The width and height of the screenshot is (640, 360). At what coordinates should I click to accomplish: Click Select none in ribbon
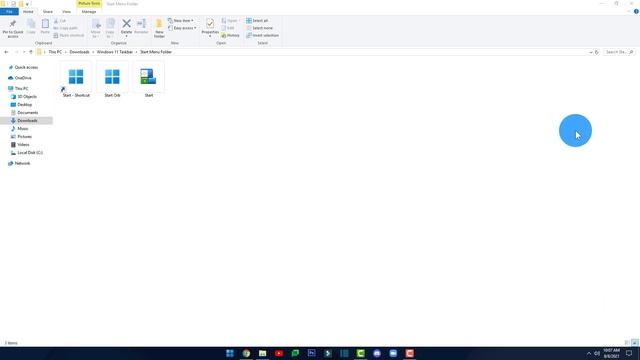(x=259, y=28)
